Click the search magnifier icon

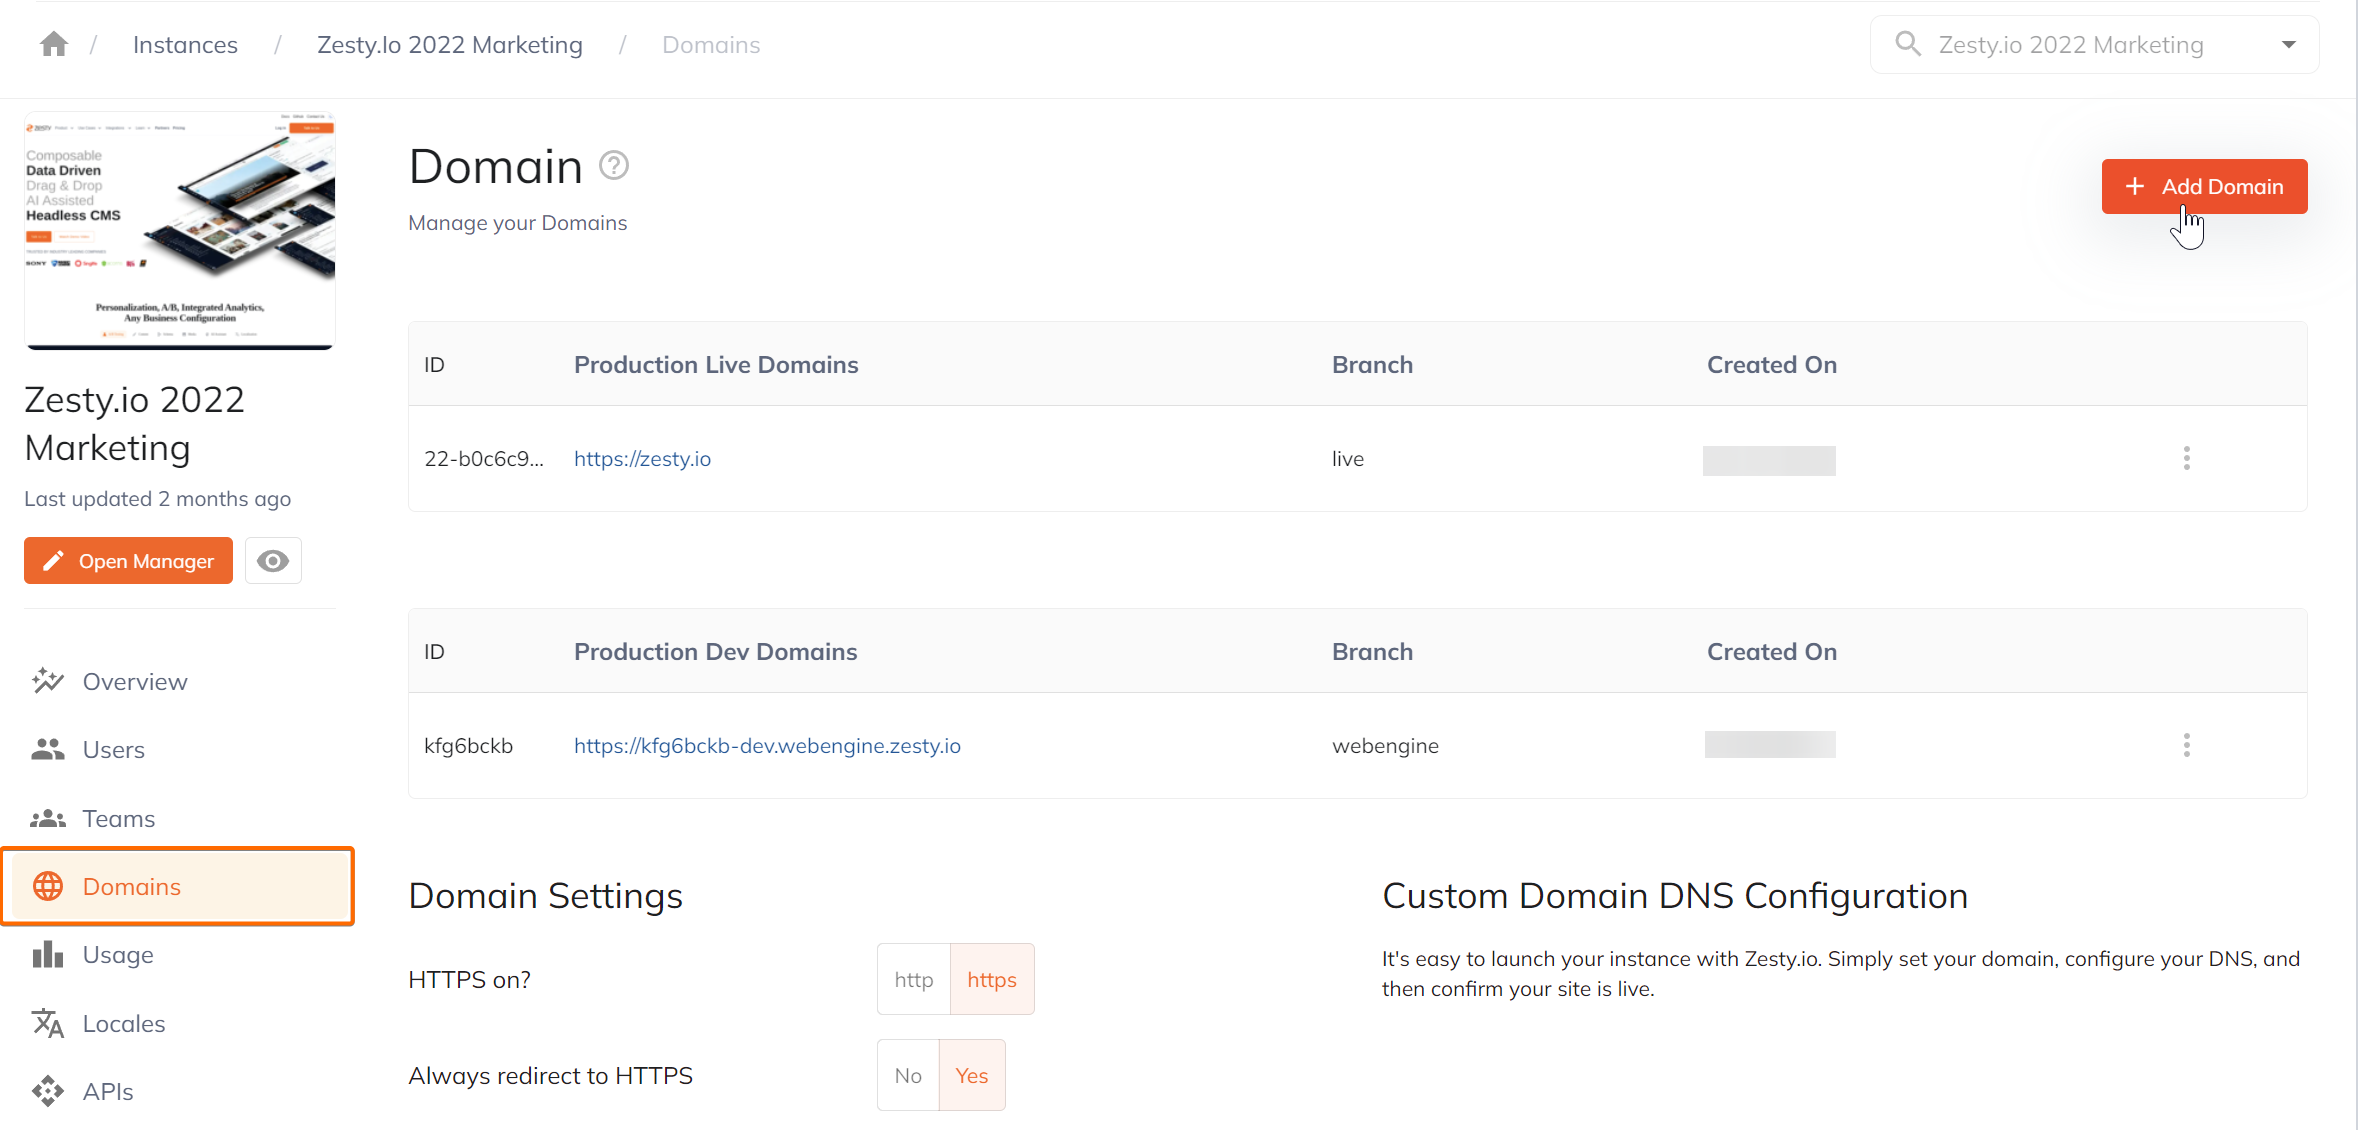[1908, 44]
